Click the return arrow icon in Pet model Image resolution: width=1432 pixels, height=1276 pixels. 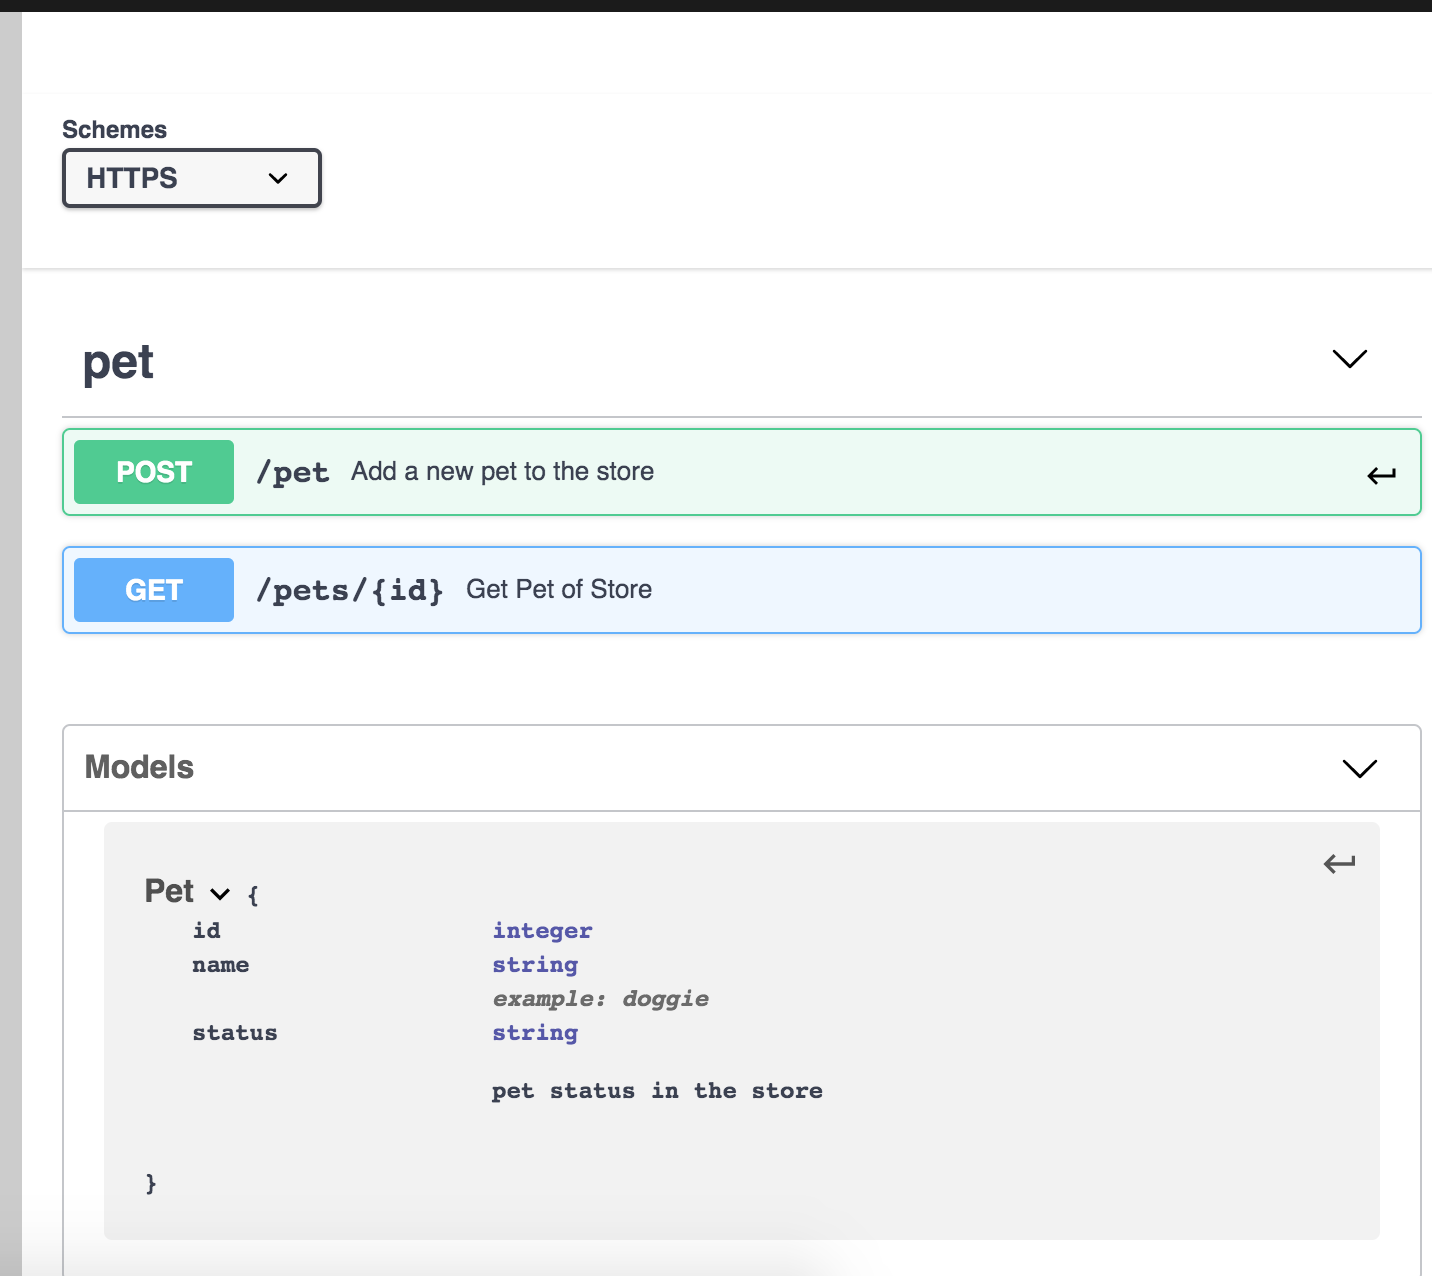1339,863
